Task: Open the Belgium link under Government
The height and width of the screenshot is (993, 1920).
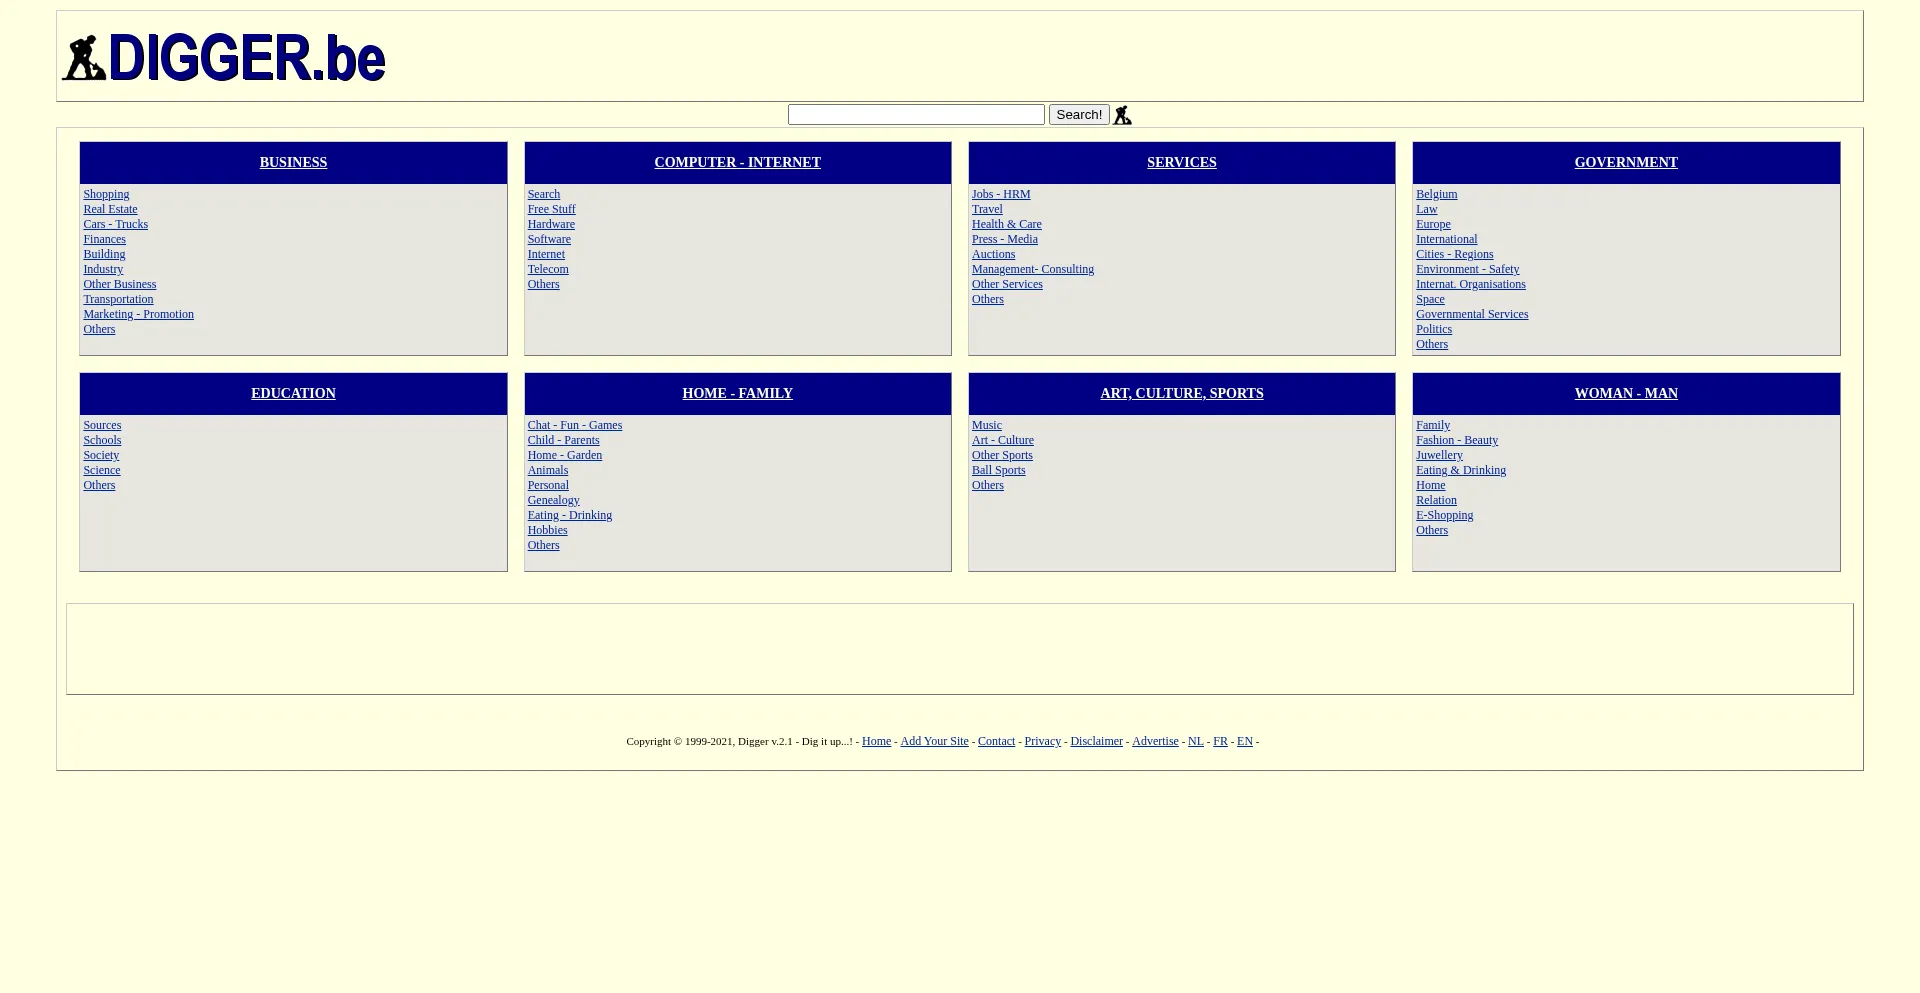Action: 1436,194
